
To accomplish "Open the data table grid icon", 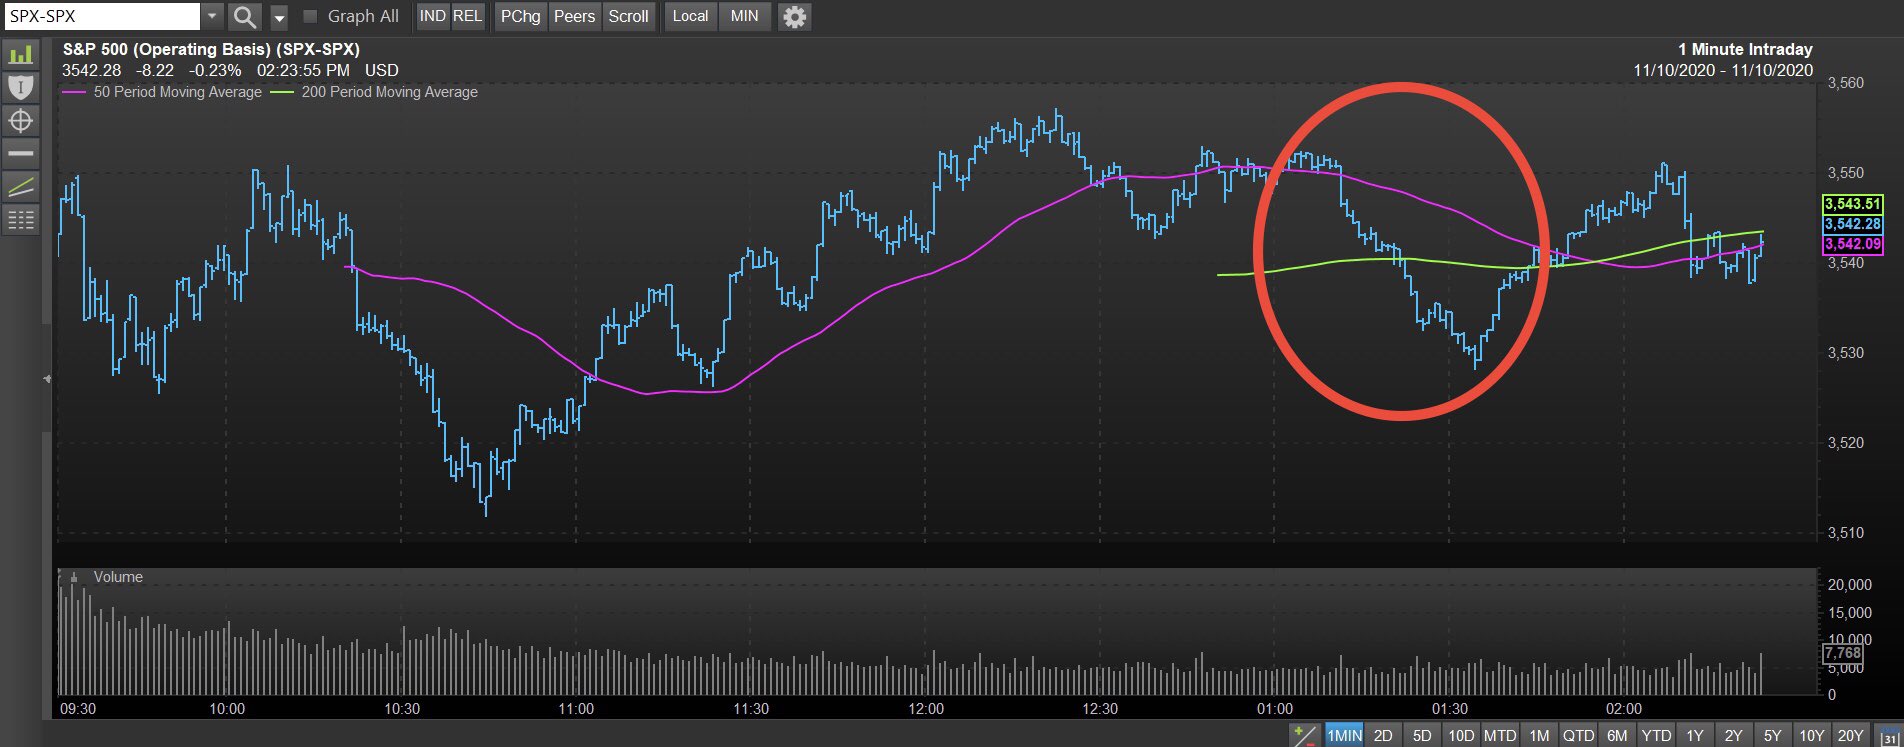I will (x=21, y=220).
